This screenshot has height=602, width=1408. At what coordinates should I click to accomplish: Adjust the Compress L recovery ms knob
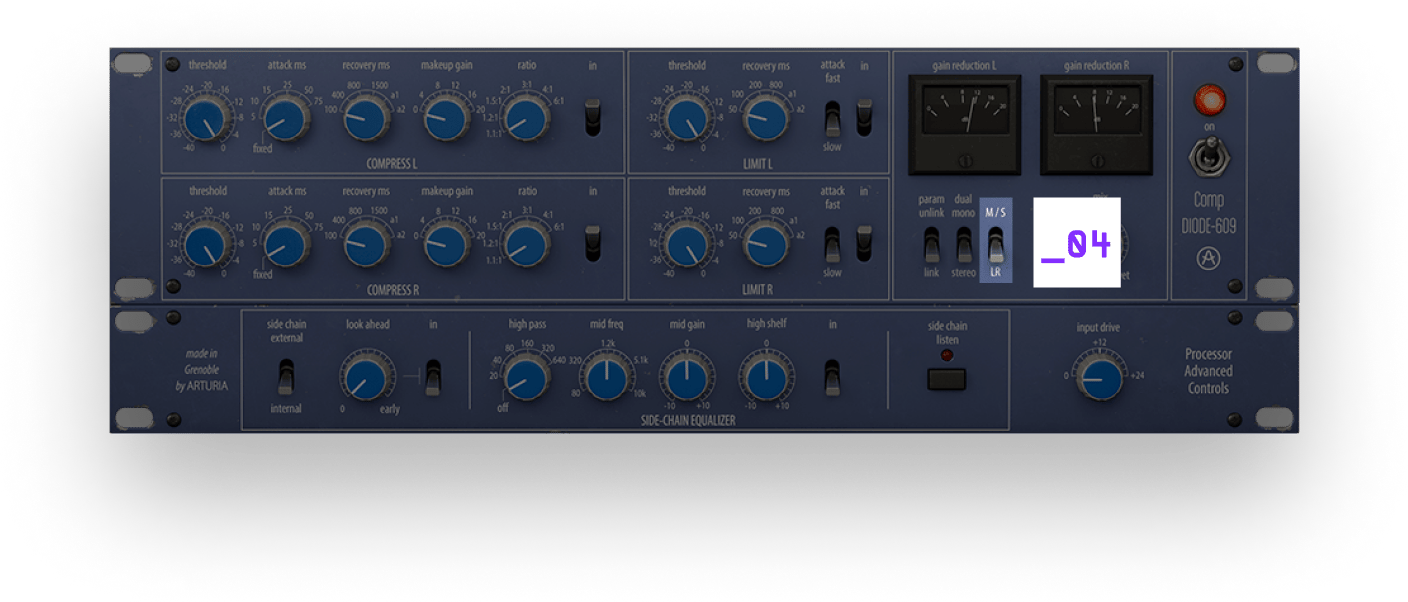tap(366, 120)
